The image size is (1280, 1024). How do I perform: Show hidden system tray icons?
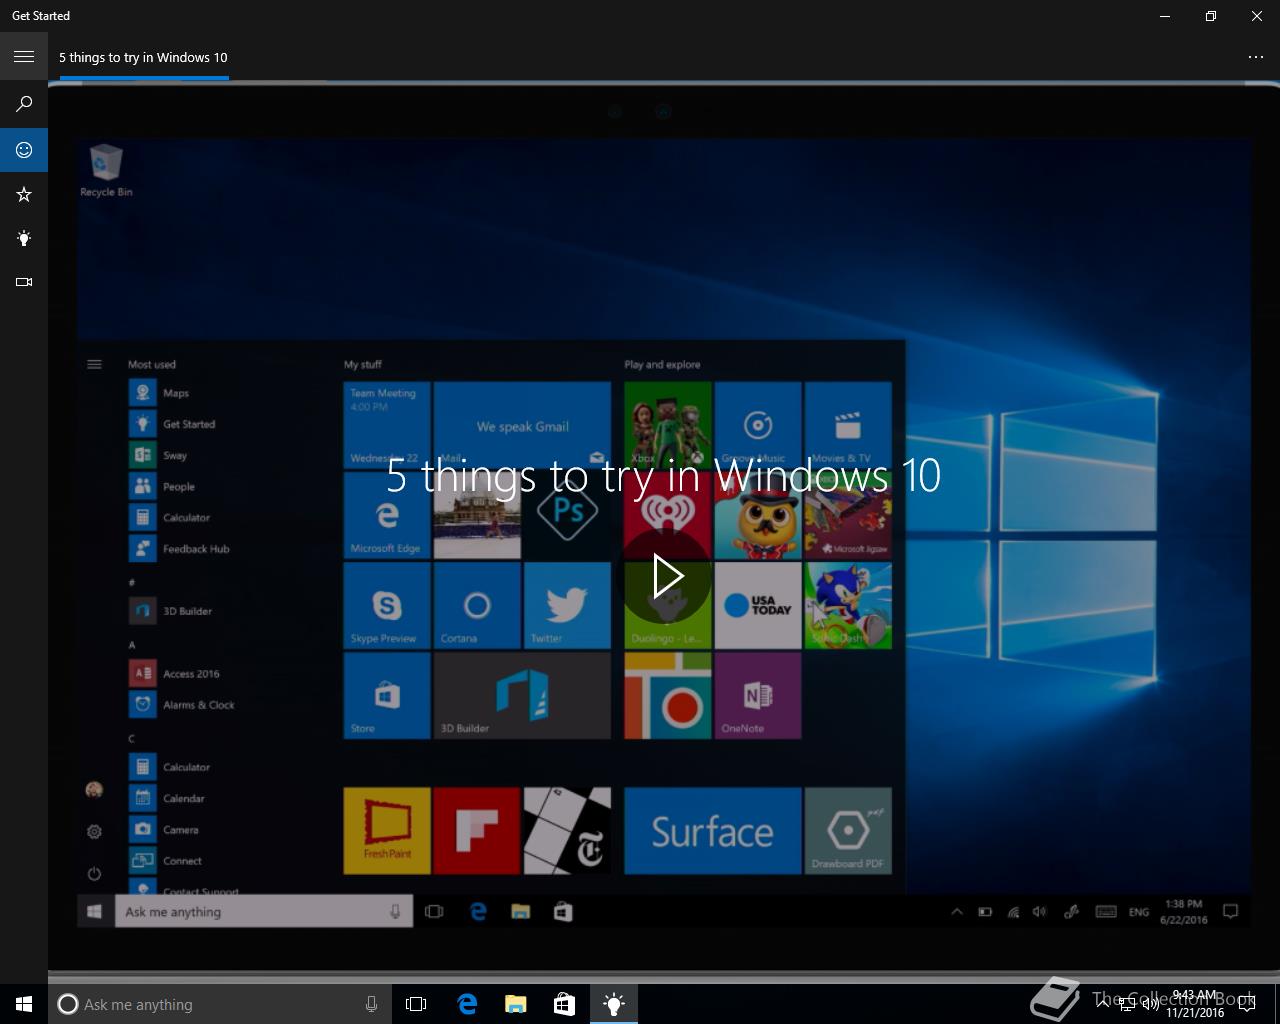(x=1104, y=1004)
